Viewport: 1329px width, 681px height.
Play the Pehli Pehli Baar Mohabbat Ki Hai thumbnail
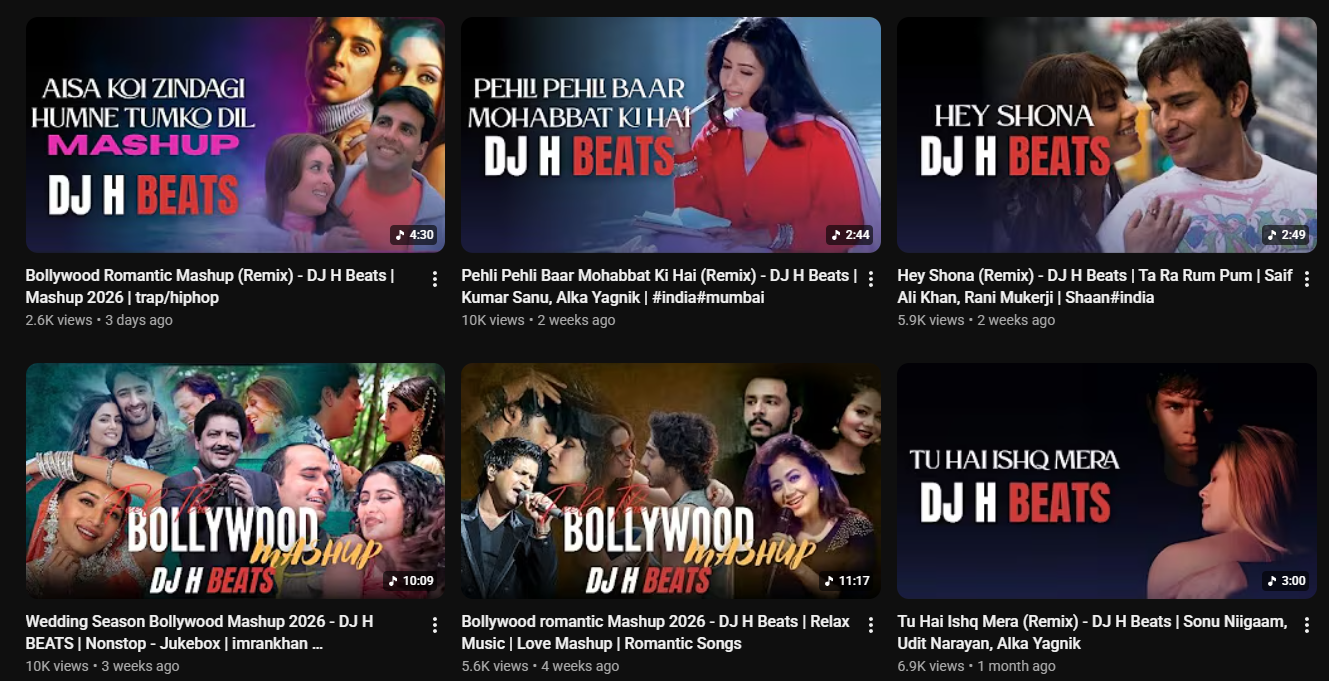pos(671,135)
